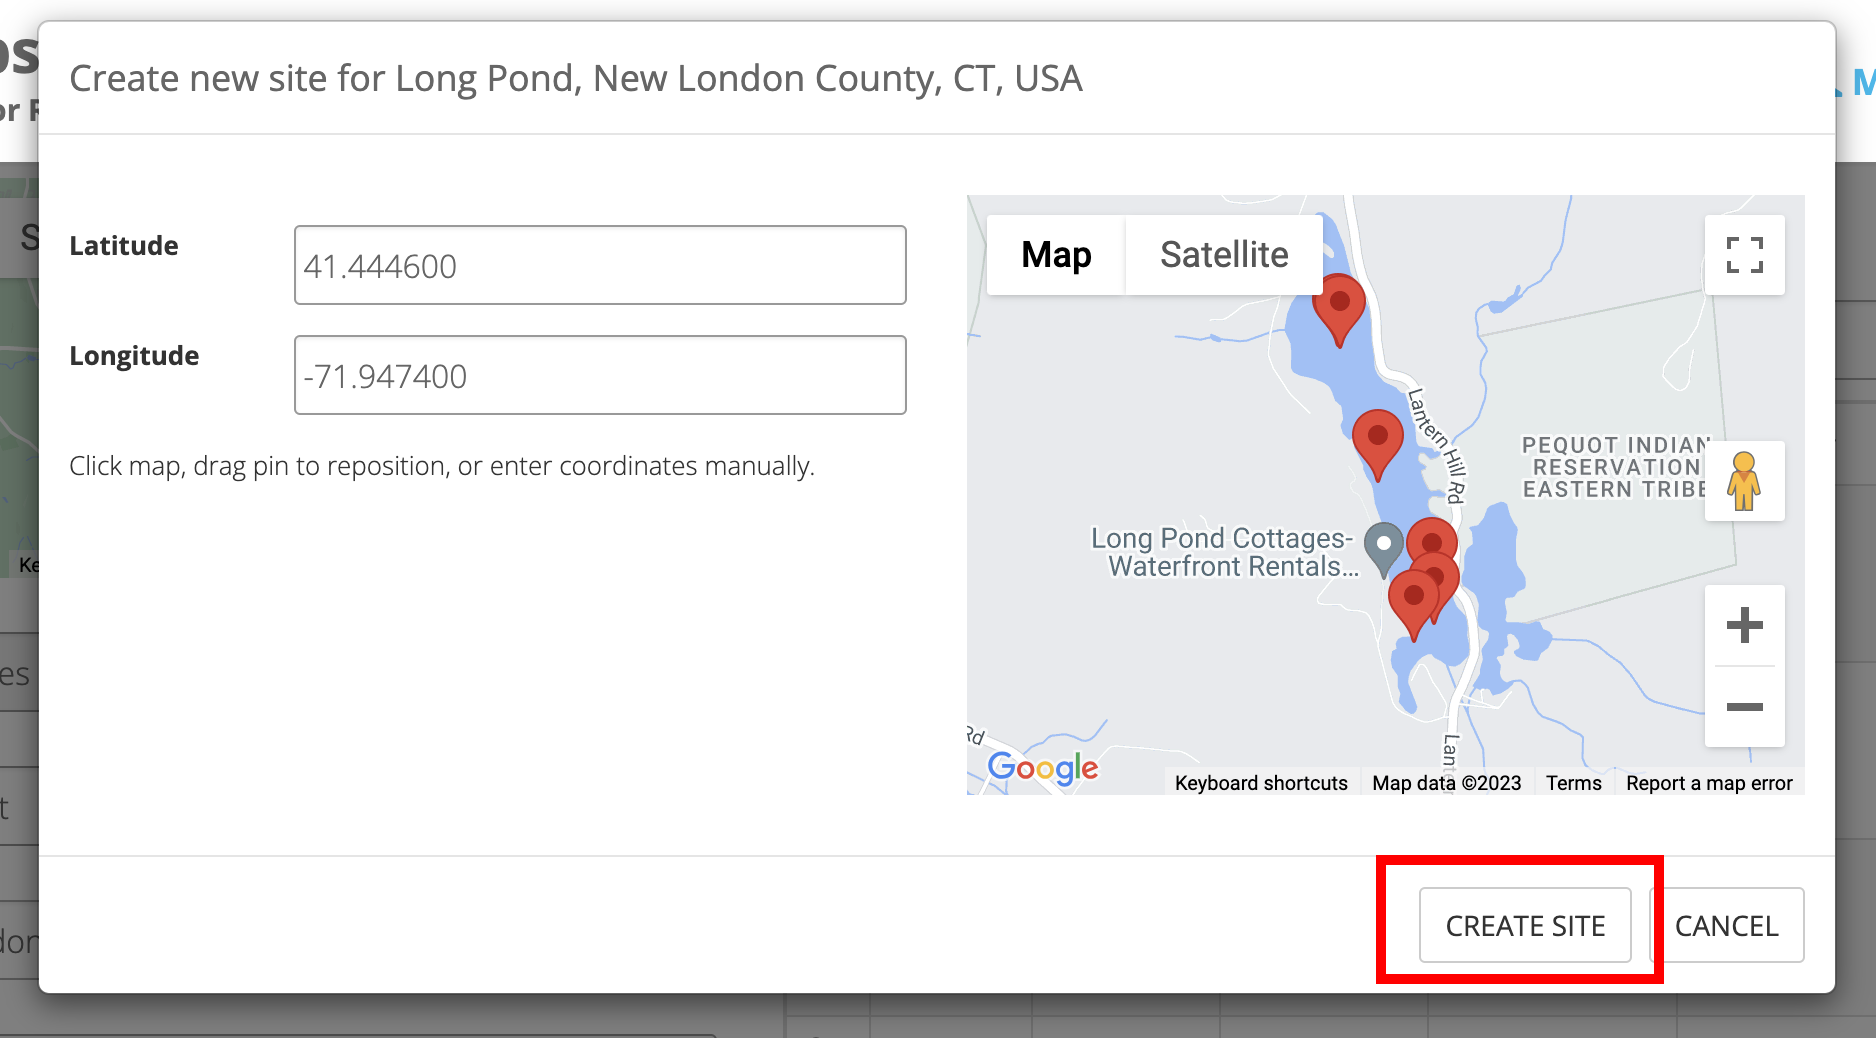
Task: Click the Long Pond Cottages label
Action: (1226, 552)
